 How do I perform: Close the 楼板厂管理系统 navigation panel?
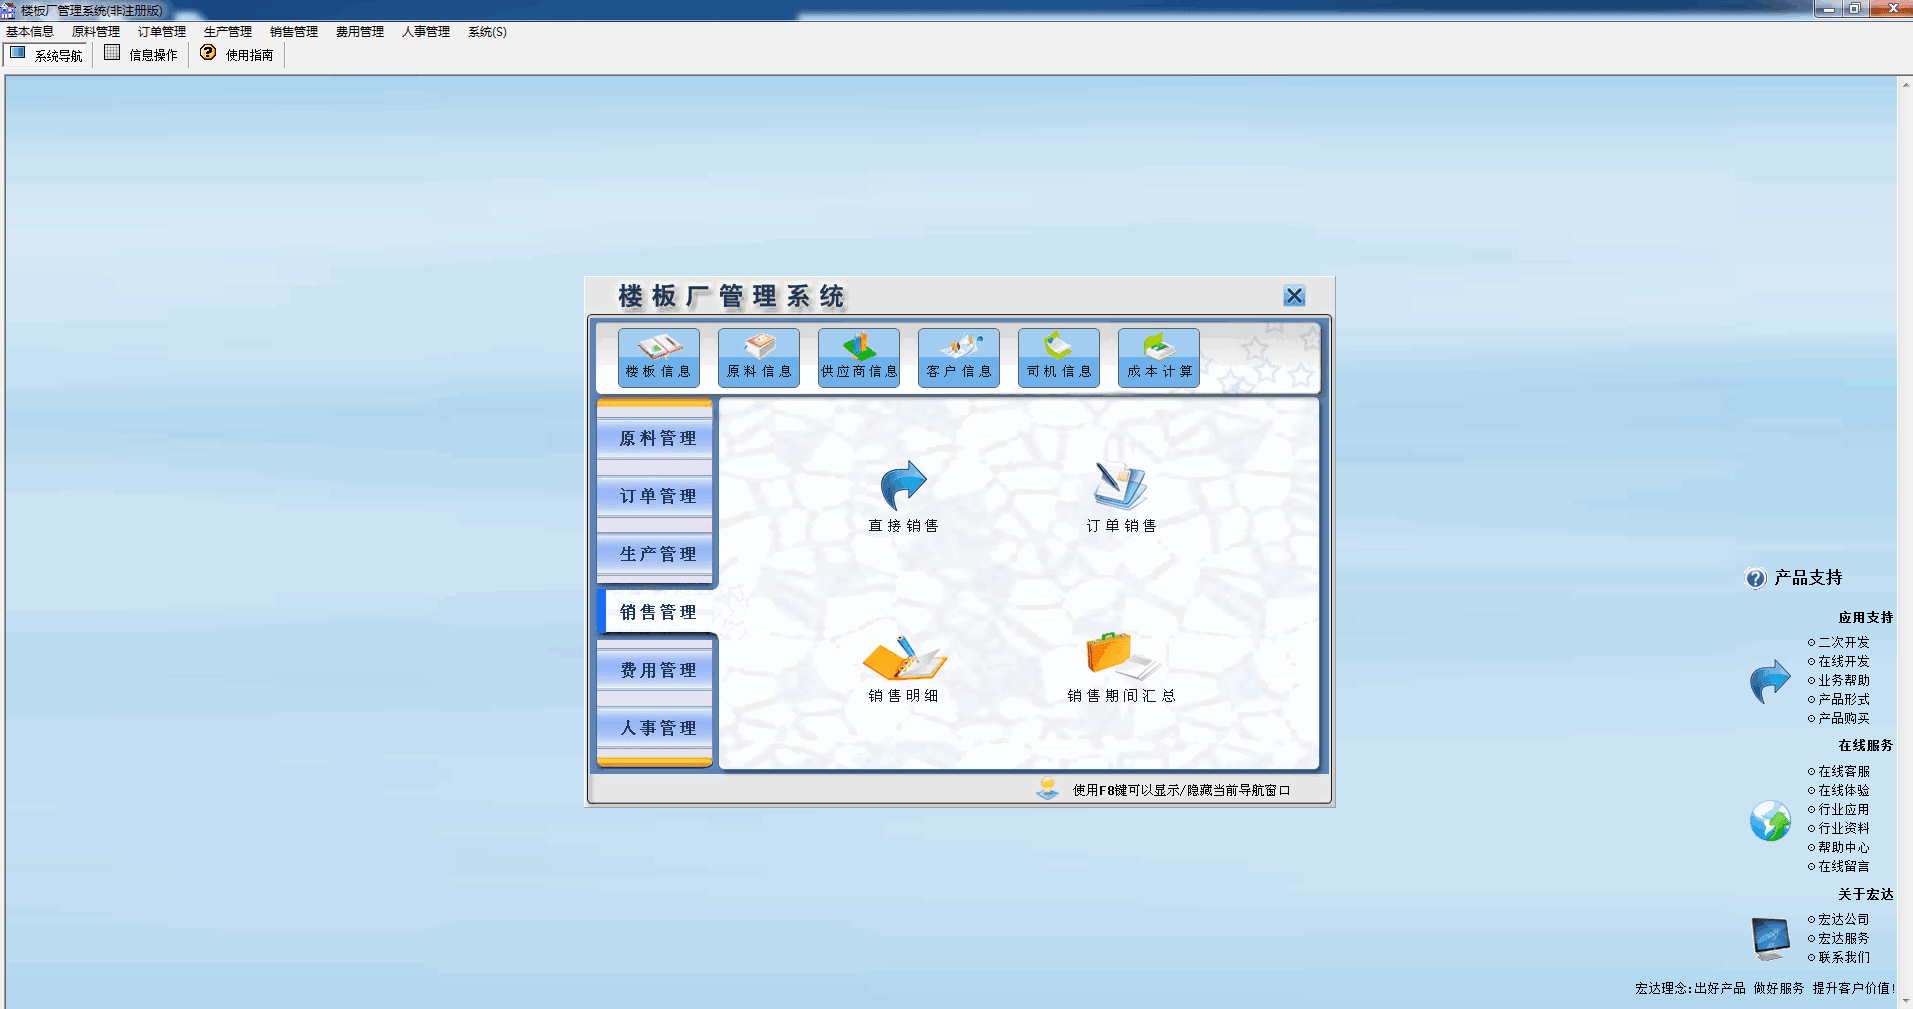tap(1294, 296)
